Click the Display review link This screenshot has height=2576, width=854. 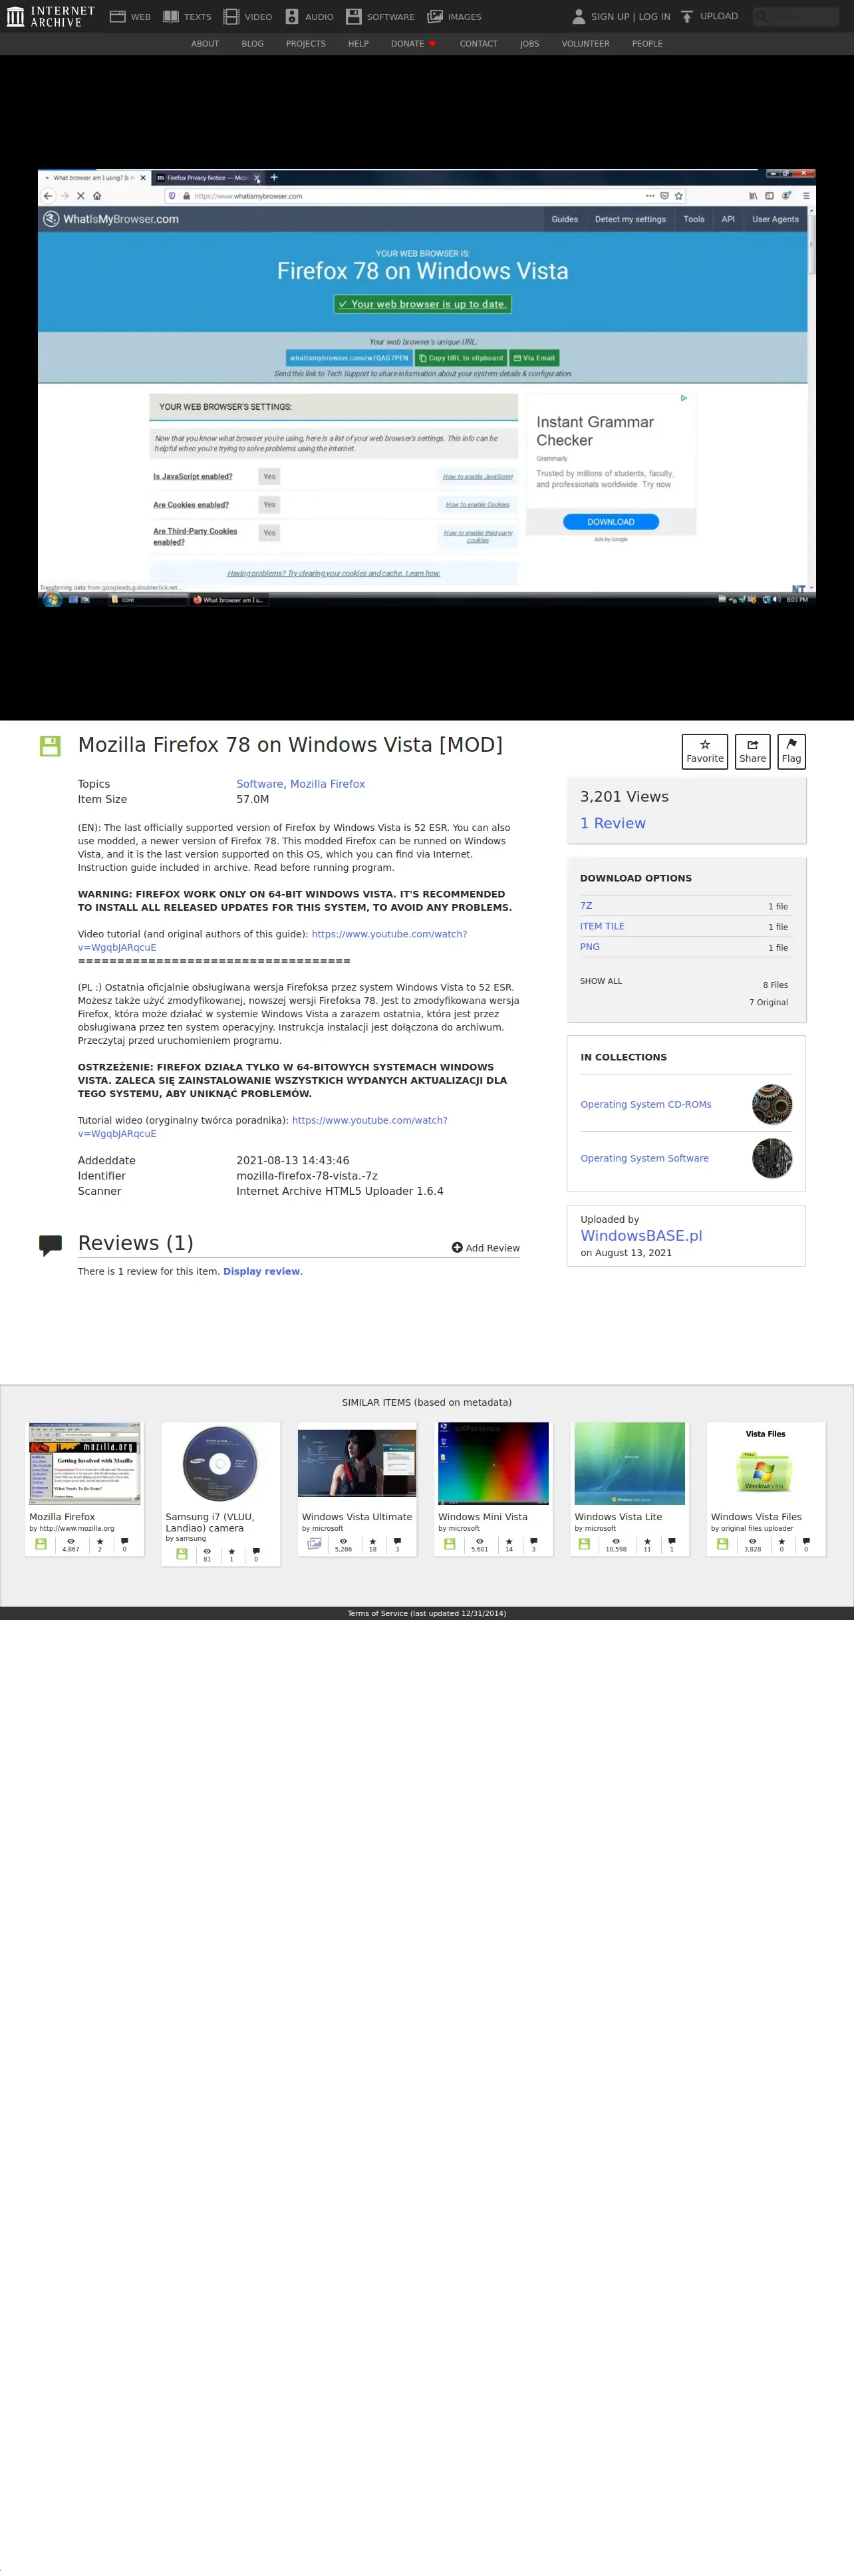(261, 1271)
